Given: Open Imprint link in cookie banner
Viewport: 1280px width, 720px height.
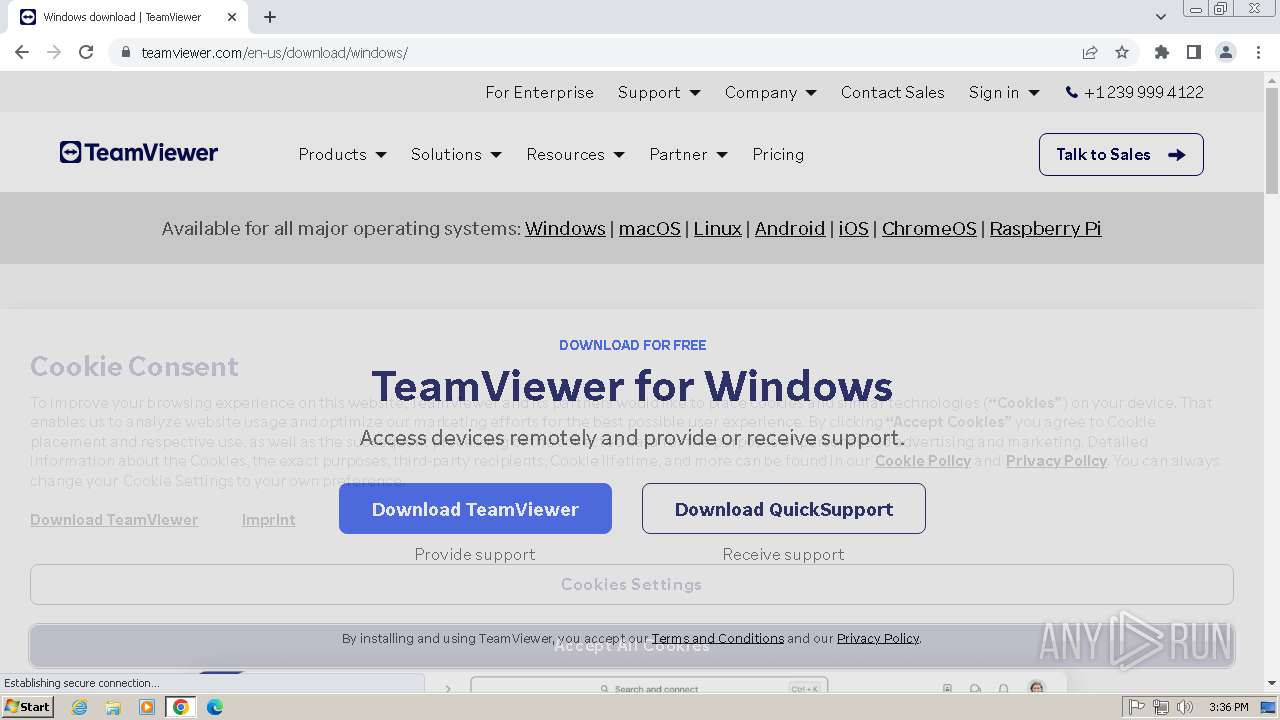Looking at the screenshot, I should click(x=269, y=519).
